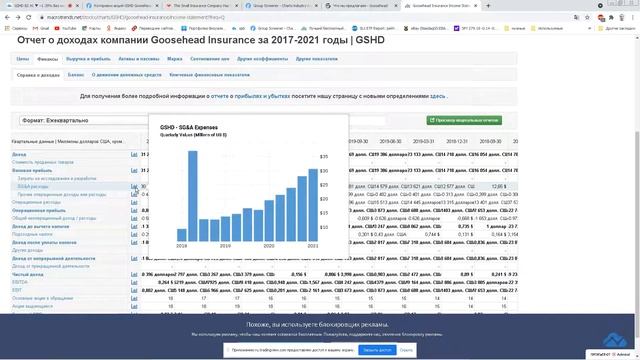Click floating blue logo icon at bottom right

point(615,340)
